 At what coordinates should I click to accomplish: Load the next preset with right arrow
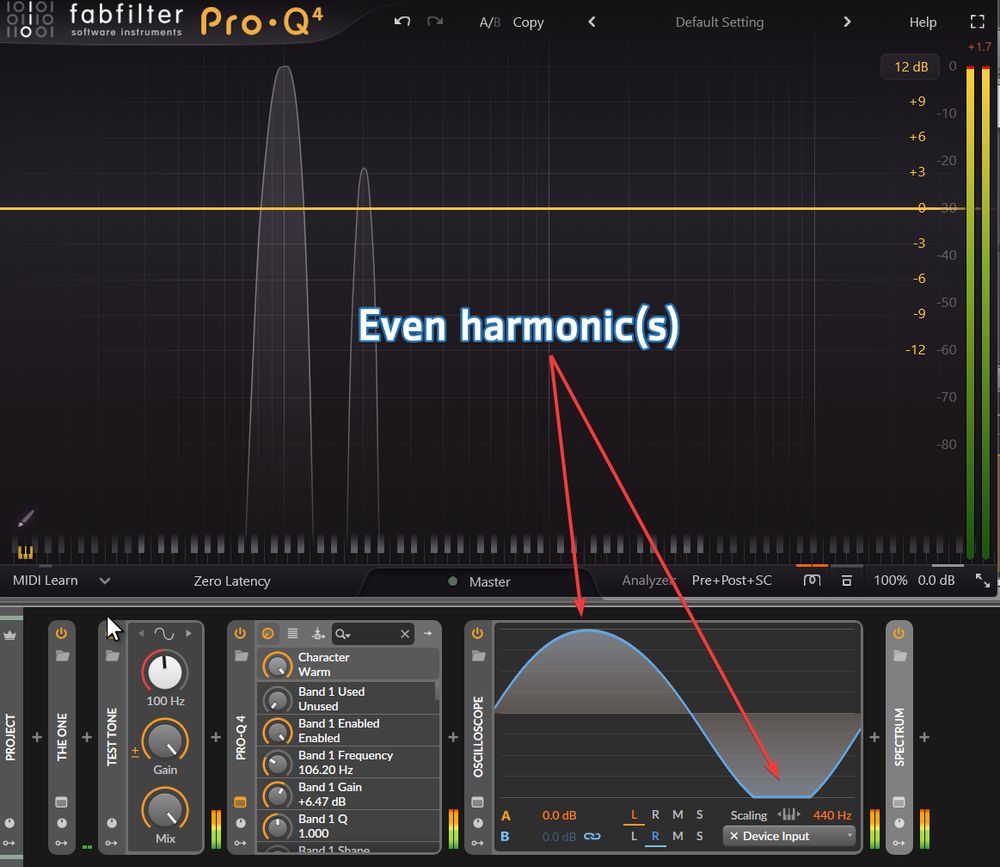[847, 22]
